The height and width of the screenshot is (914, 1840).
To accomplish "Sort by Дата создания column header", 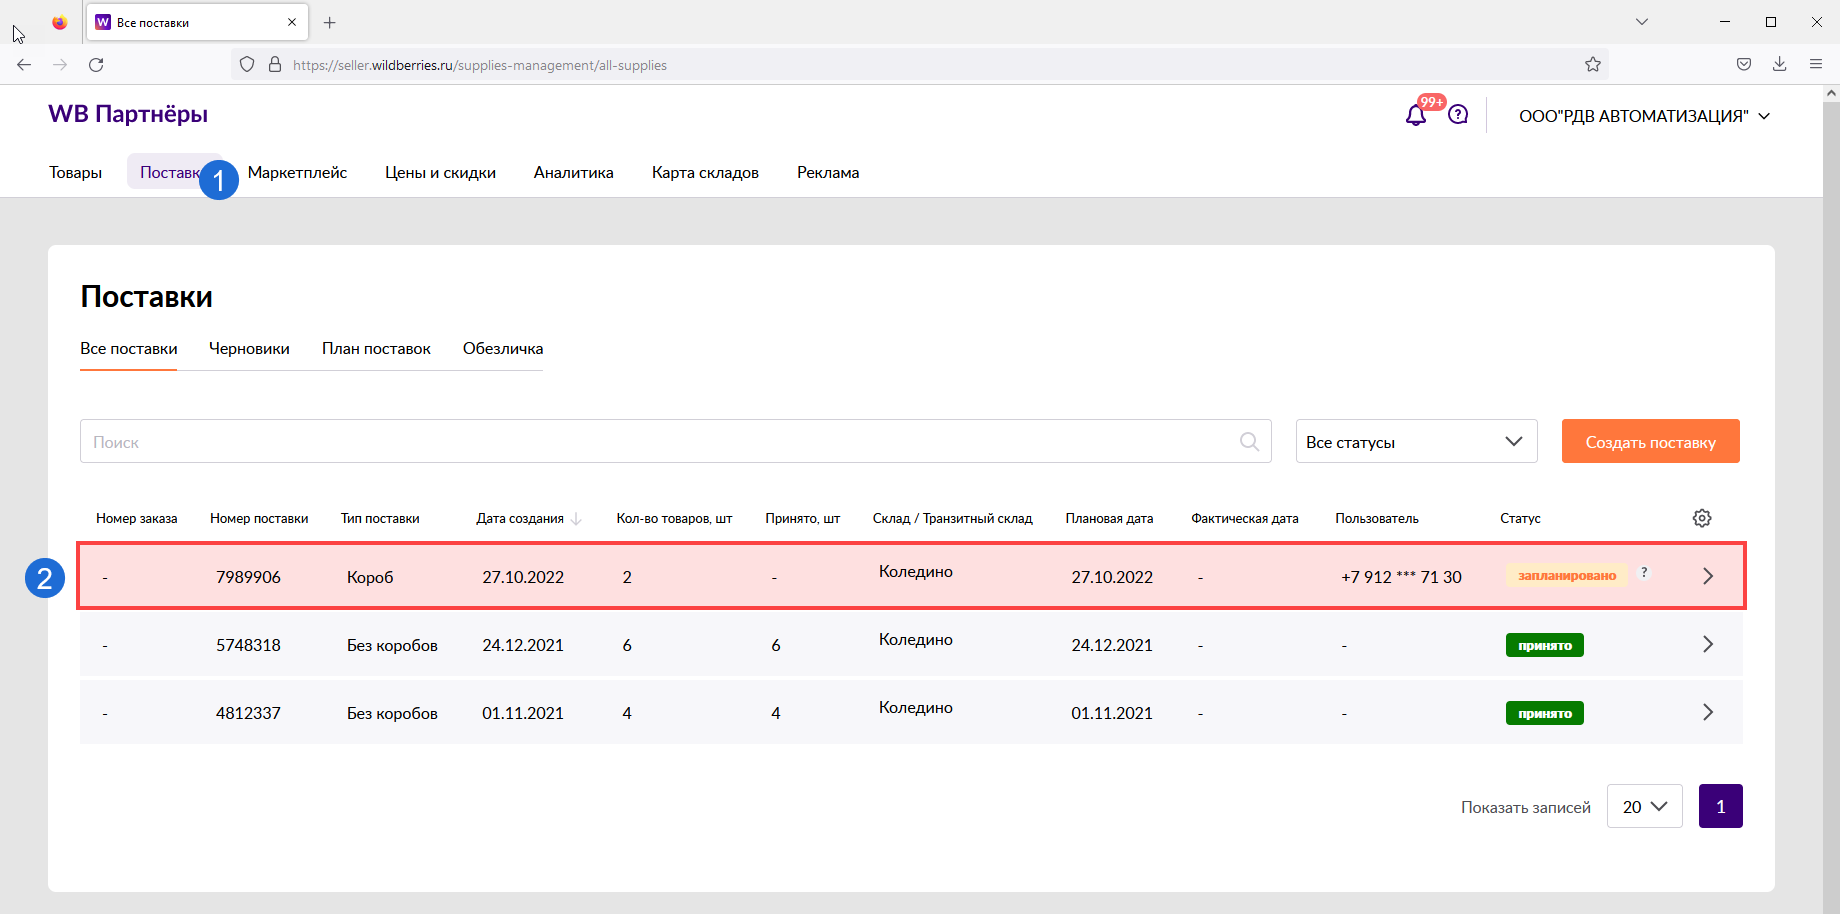I will coord(520,519).
